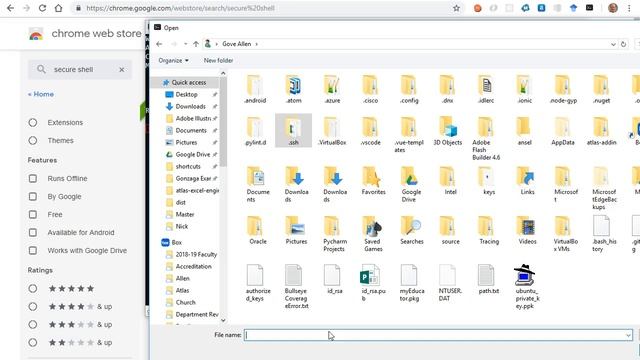Click the Chrome URL address bar
The height and width of the screenshot is (360, 640).
coord(261,8)
